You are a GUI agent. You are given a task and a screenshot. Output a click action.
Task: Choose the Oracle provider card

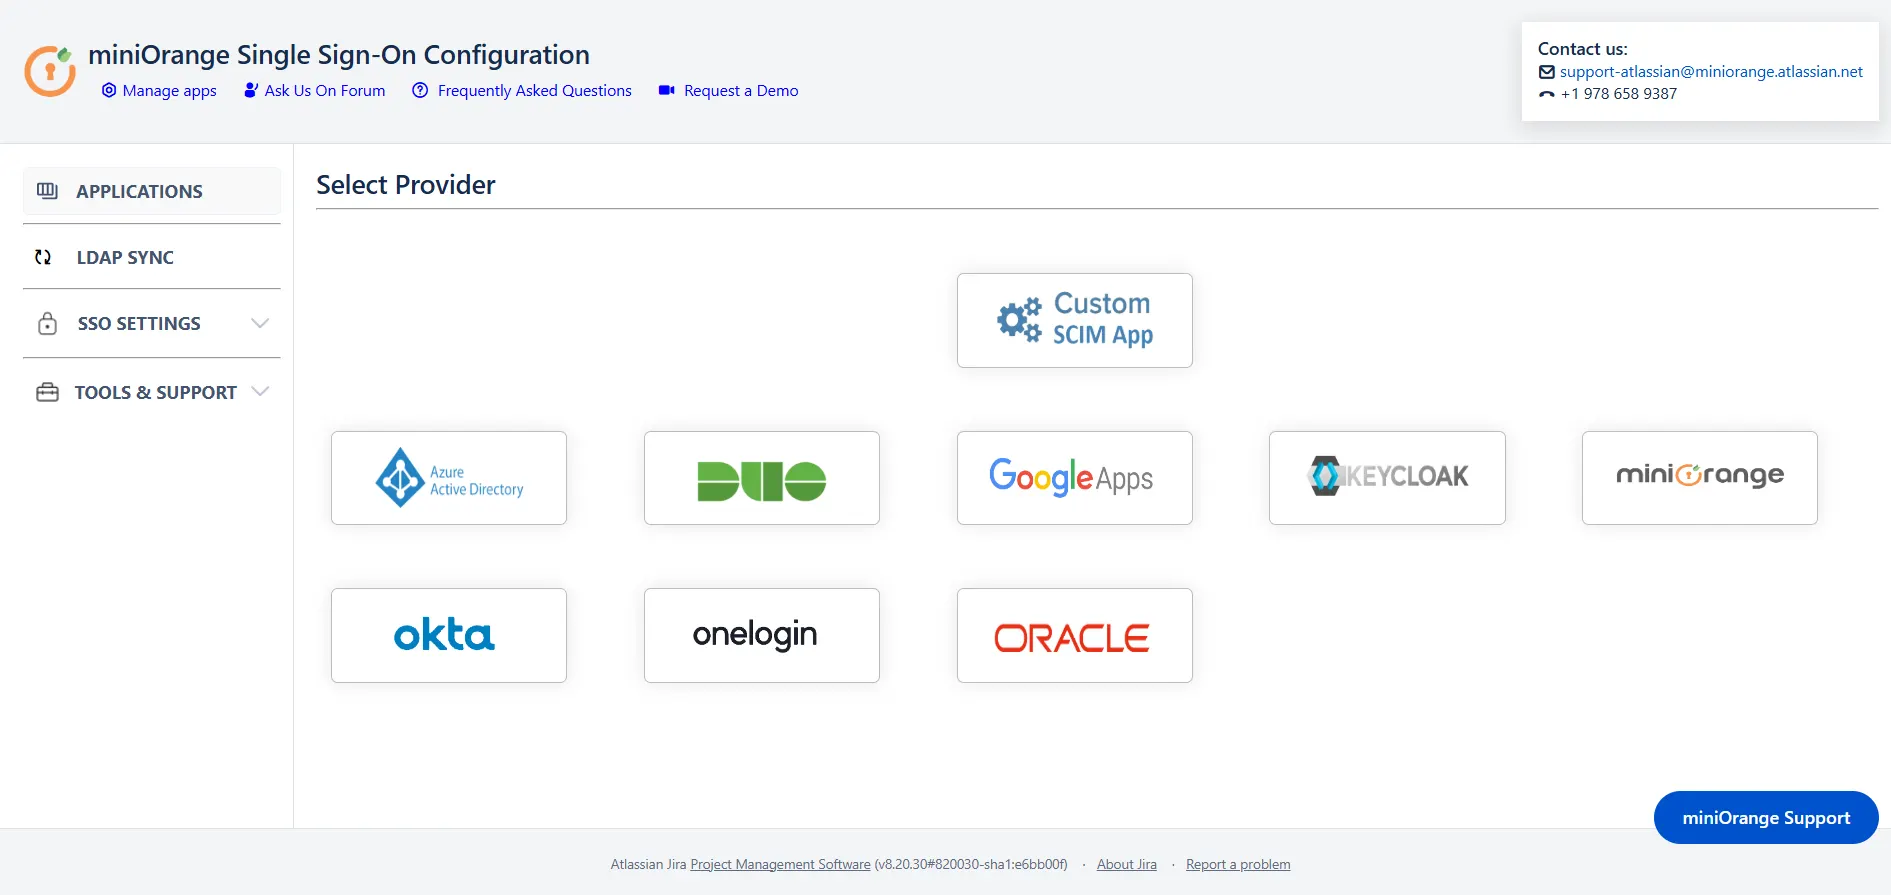[x=1075, y=635]
